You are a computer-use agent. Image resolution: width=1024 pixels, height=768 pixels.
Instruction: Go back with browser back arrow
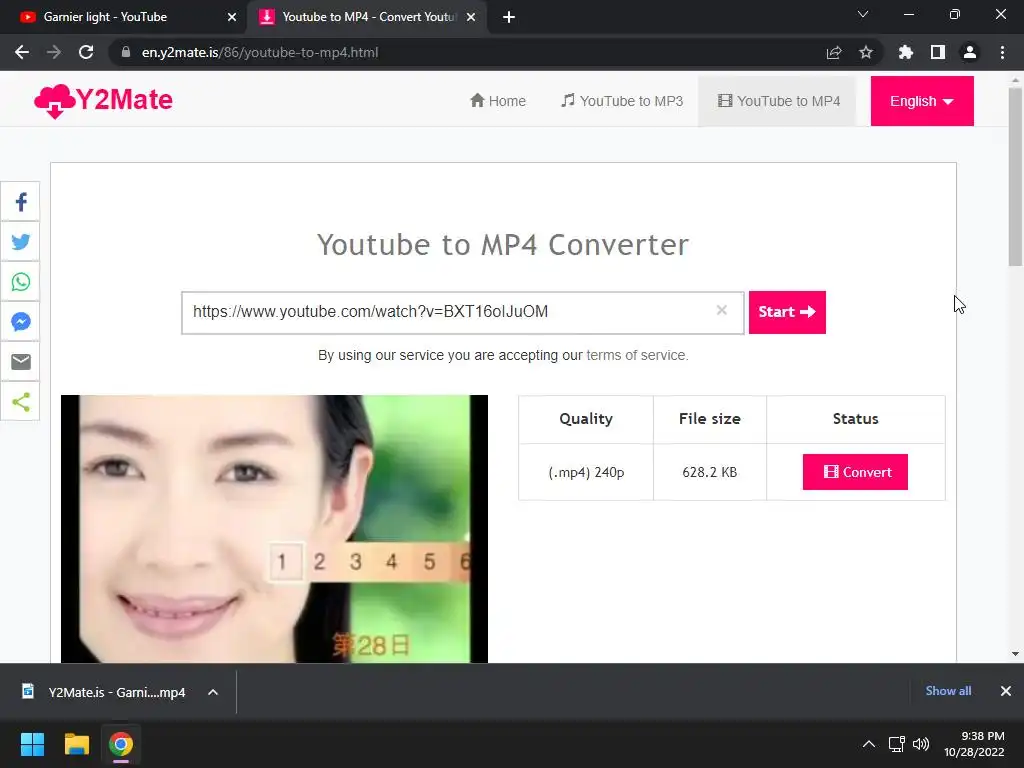22,52
